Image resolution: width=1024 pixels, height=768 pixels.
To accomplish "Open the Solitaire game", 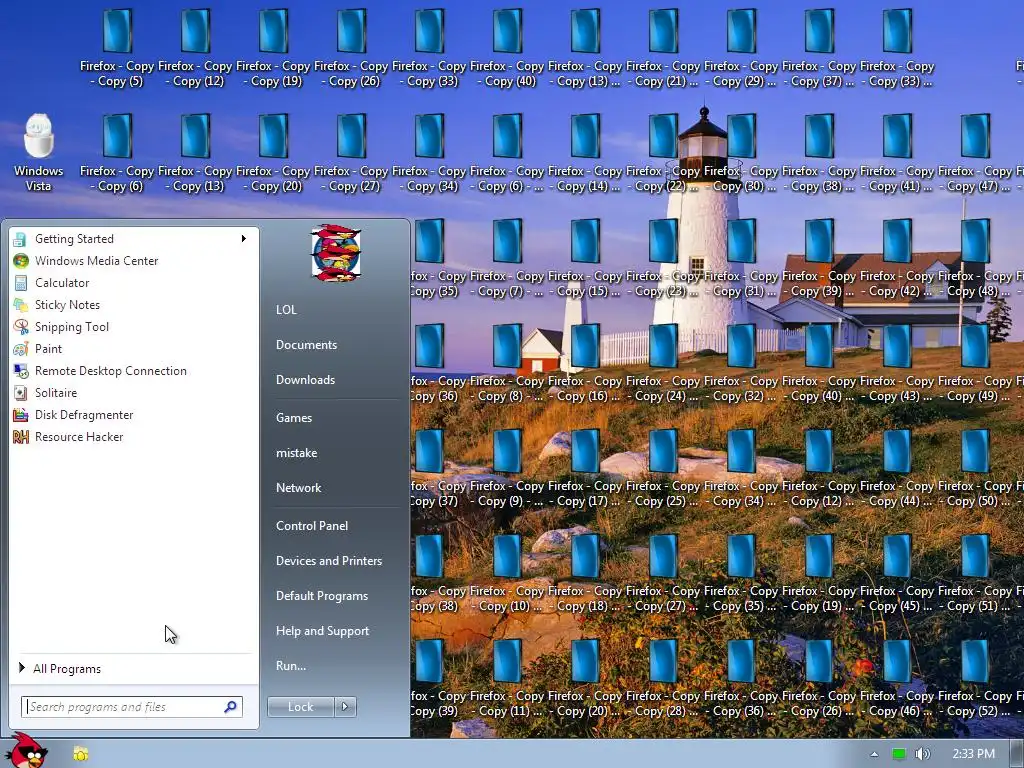I will [x=134, y=392].
